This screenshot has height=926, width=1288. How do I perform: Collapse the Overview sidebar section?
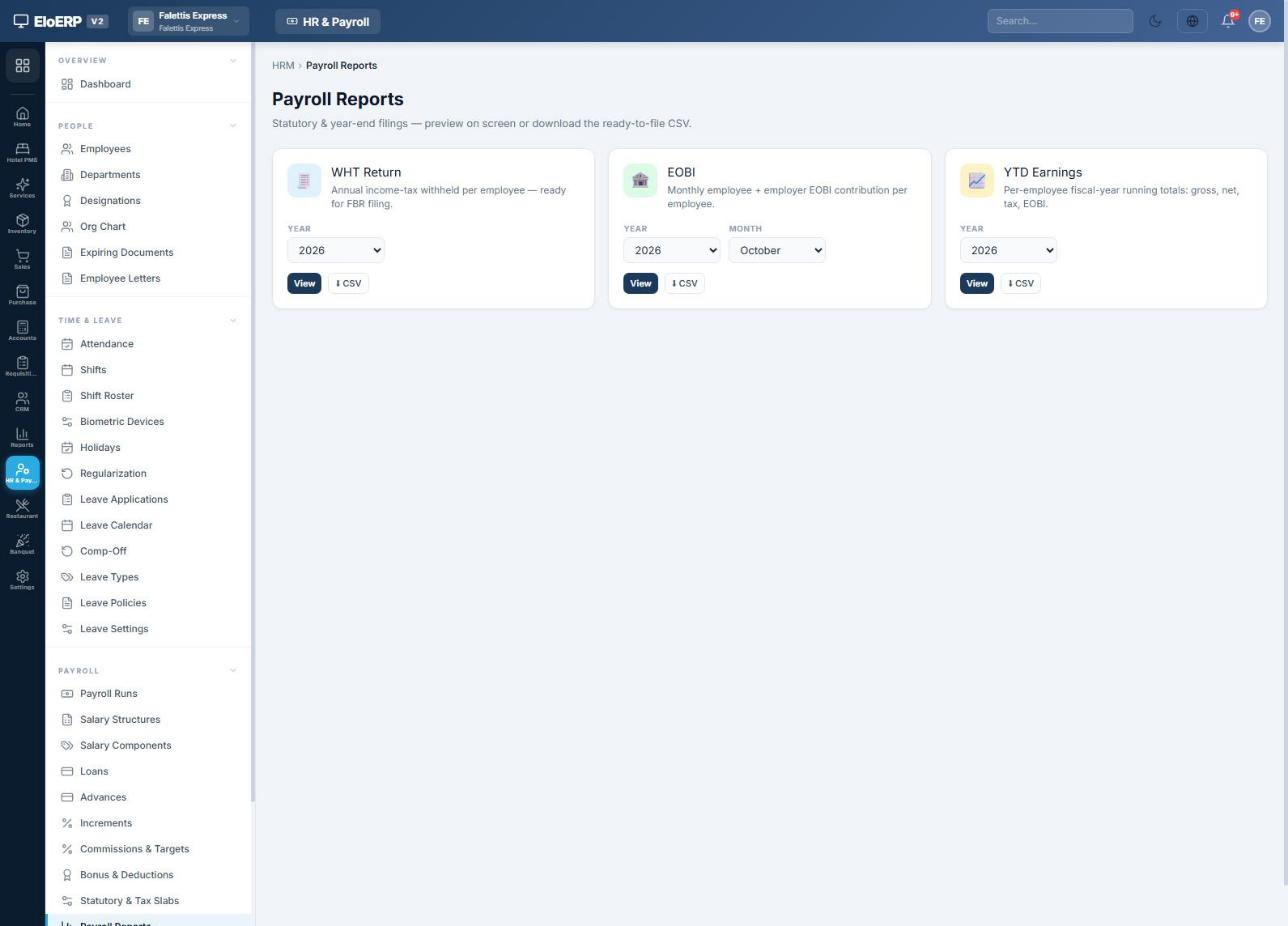233,61
